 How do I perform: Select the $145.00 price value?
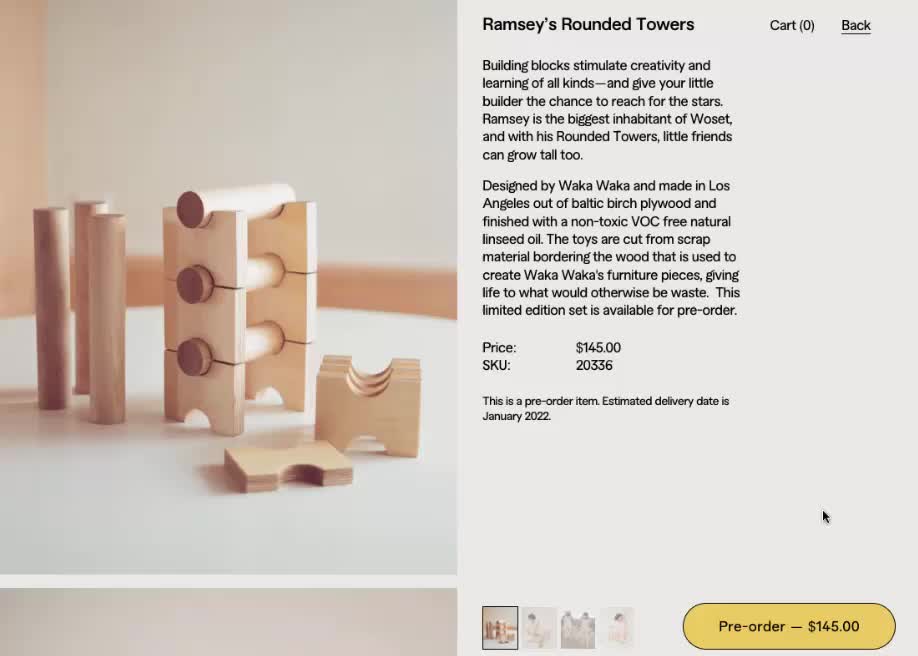[598, 347]
